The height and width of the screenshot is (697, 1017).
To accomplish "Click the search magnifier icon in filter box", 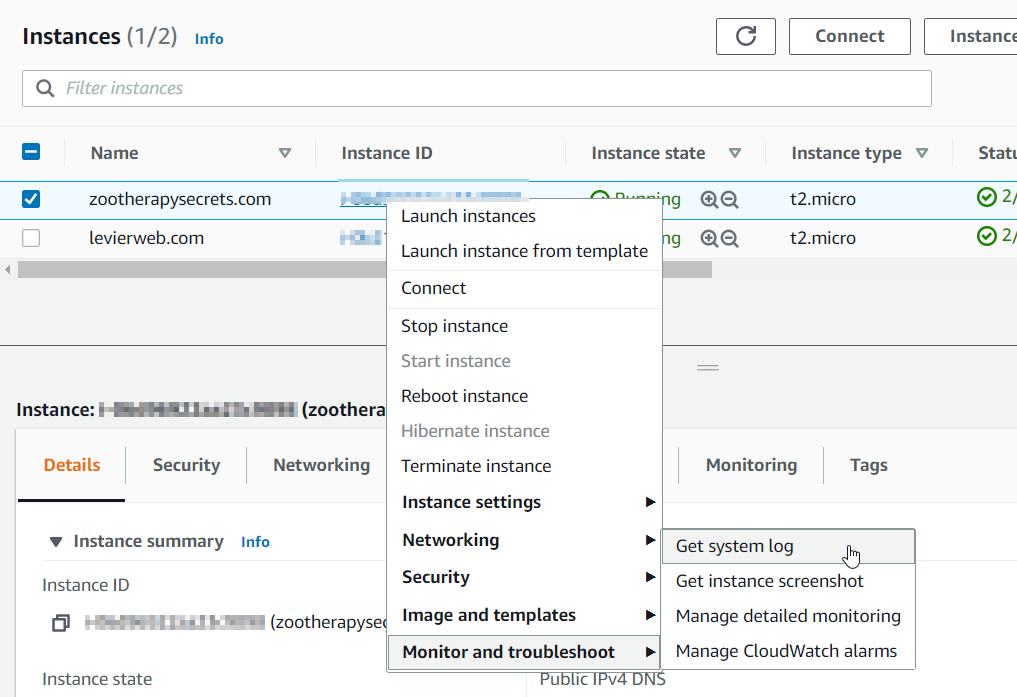I will tap(45, 88).
